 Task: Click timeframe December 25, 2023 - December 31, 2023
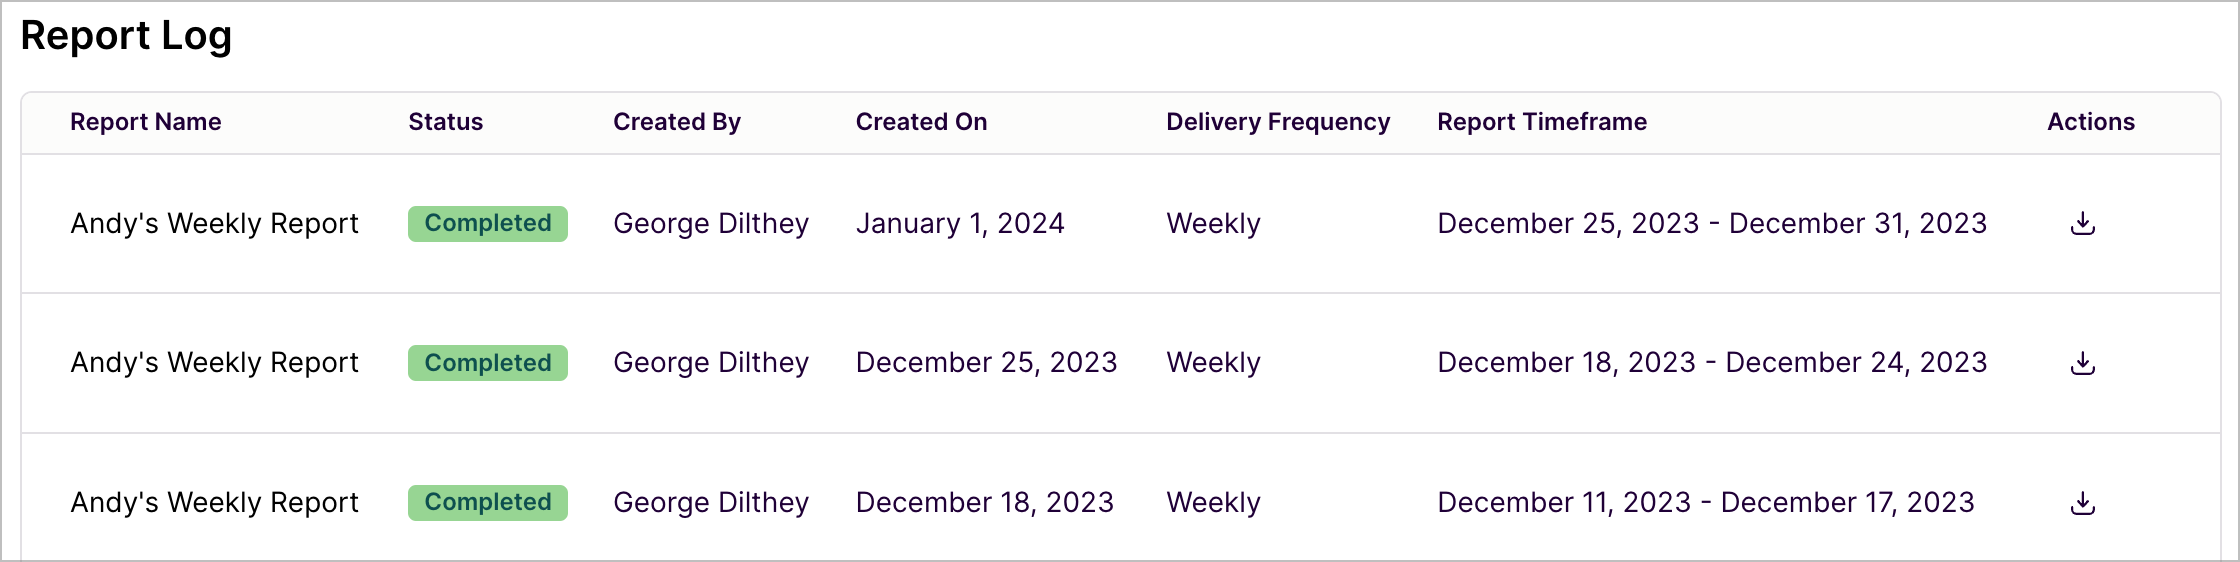point(1712,224)
